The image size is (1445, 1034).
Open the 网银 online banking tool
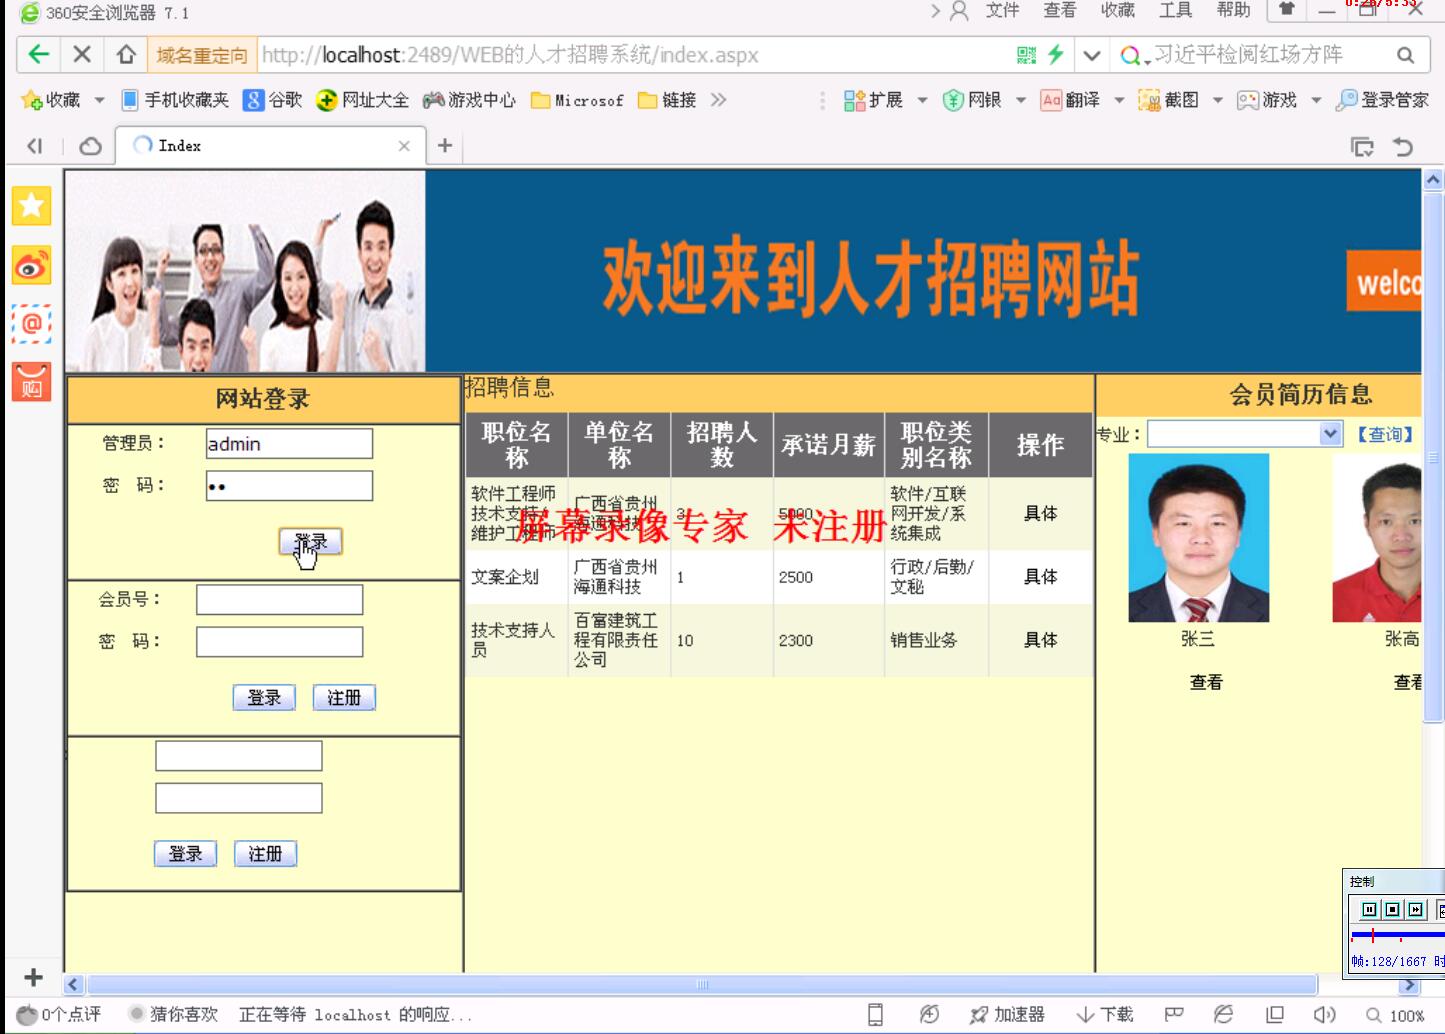point(972,100)
